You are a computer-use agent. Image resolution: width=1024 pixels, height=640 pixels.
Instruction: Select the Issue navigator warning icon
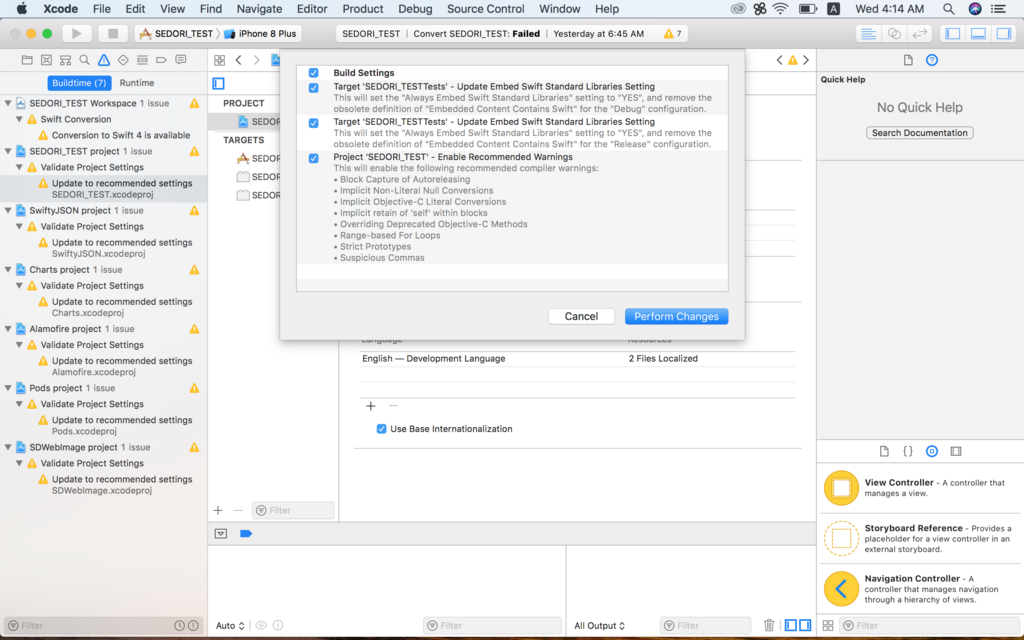[x=104, y=60]
